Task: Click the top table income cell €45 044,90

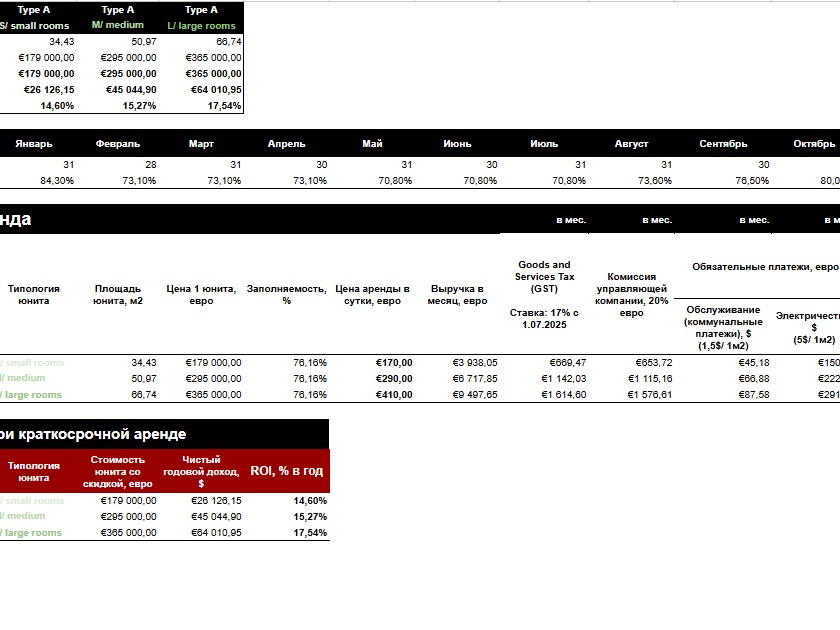Action: [131, 89]
